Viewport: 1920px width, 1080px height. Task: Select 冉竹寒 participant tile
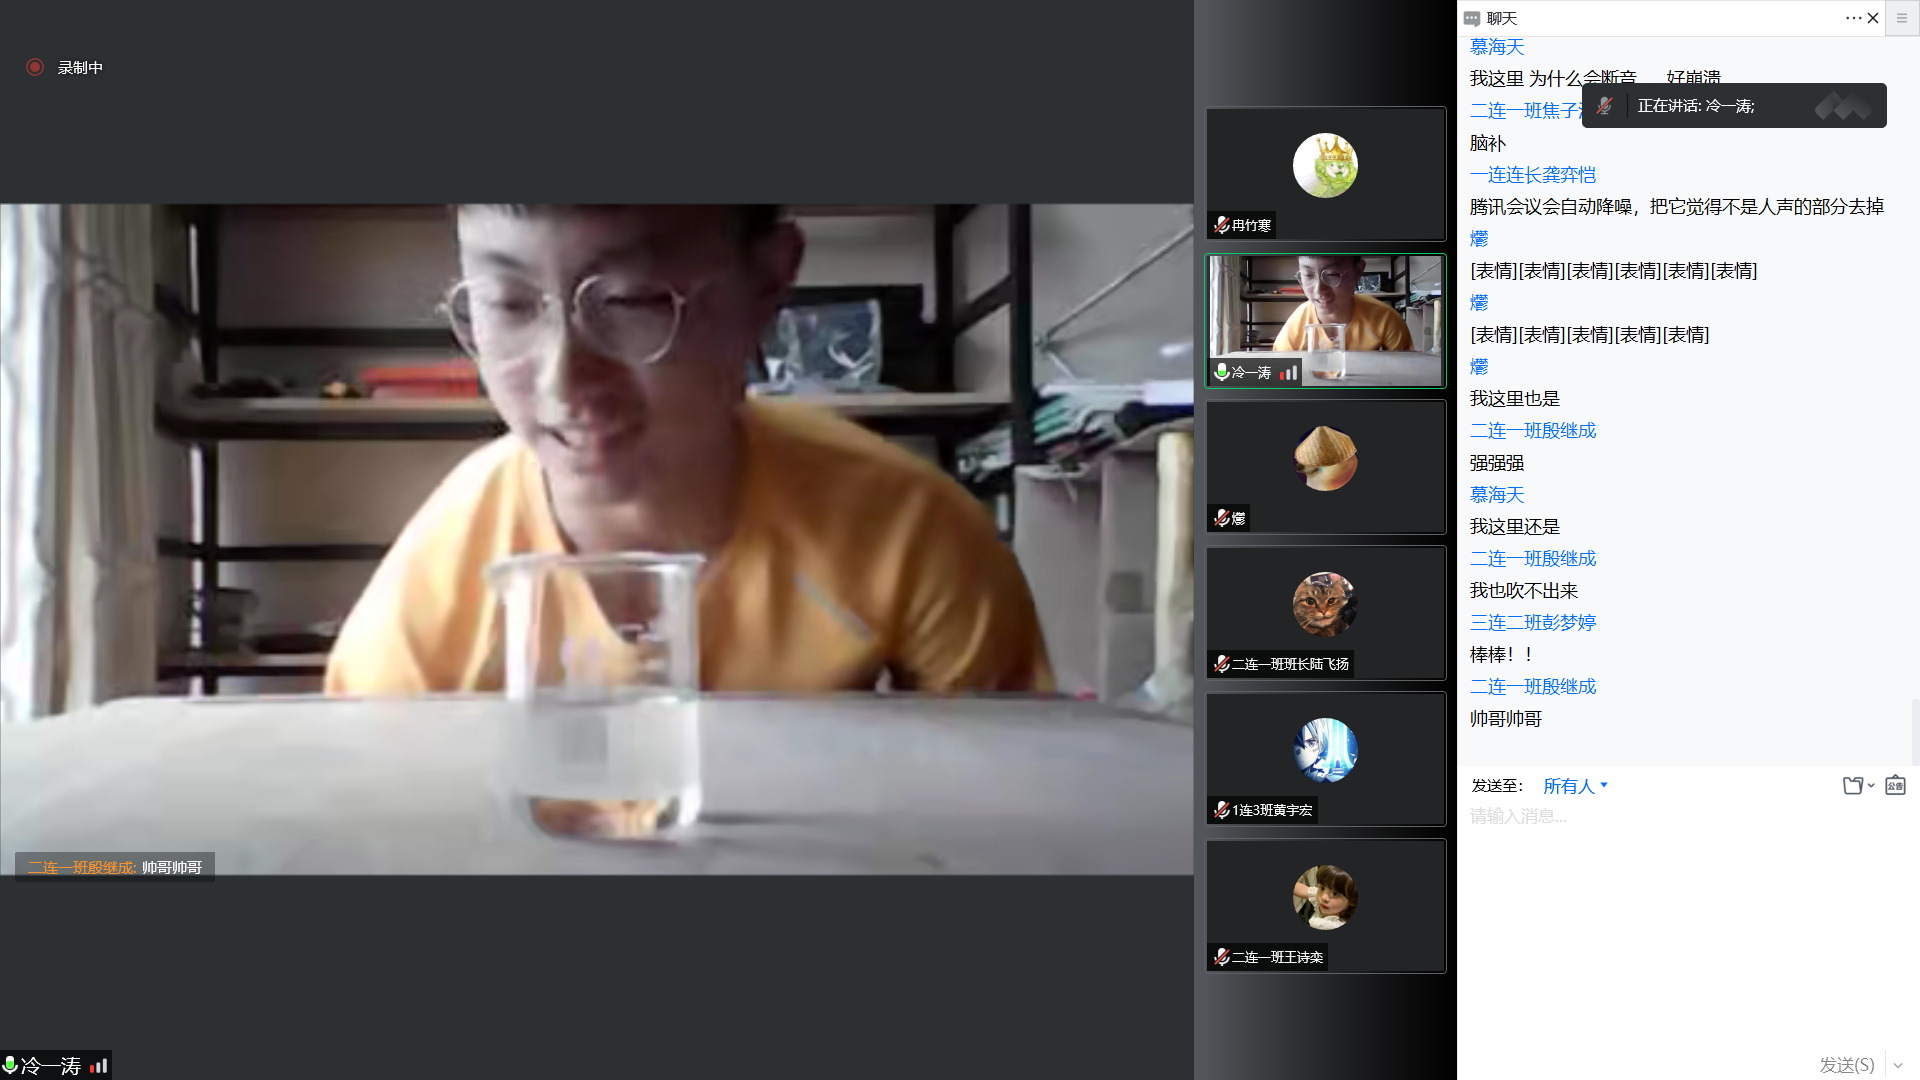click(x=1325, y=173)
